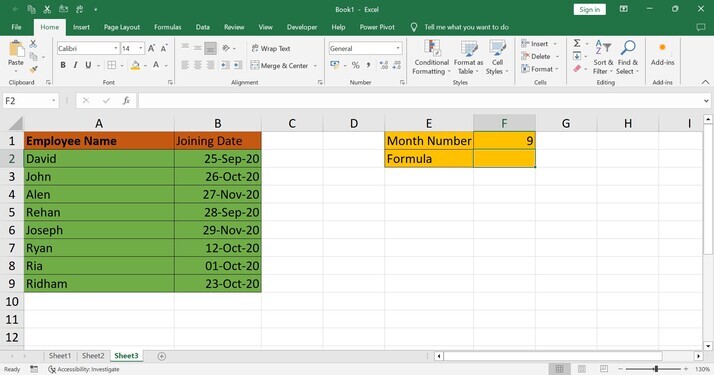The width and height of the screenshot is (714, 375).
Task: Click the Clear eraser icon in Editing group
Action: point(577,69)
